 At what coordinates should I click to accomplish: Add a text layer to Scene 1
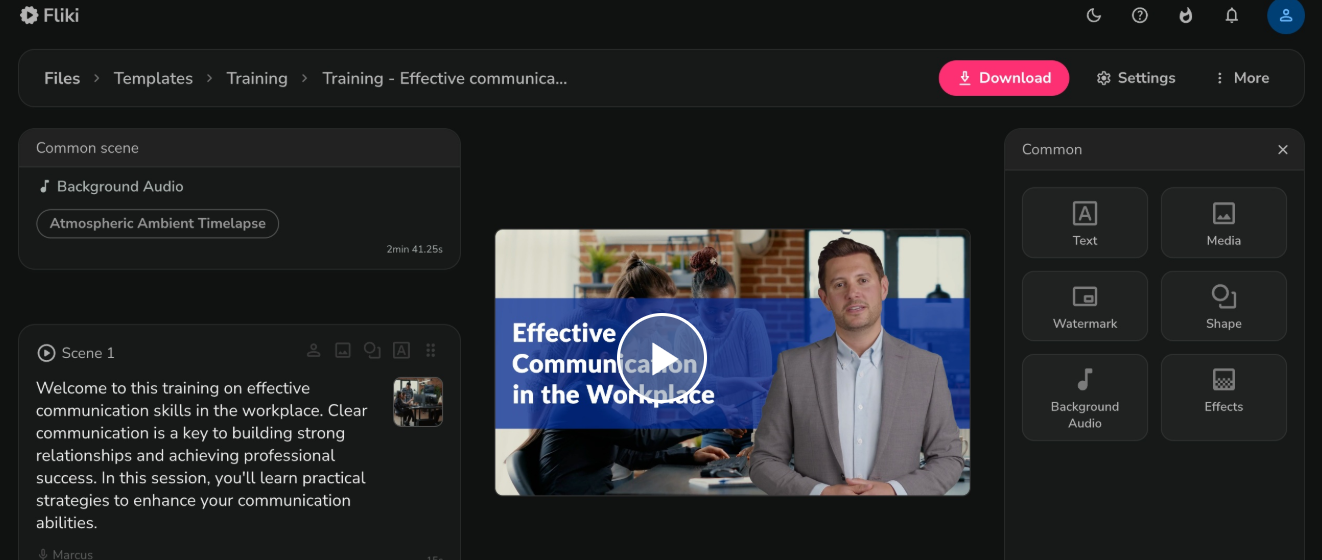pyautogui.click(x=401, y=350)
